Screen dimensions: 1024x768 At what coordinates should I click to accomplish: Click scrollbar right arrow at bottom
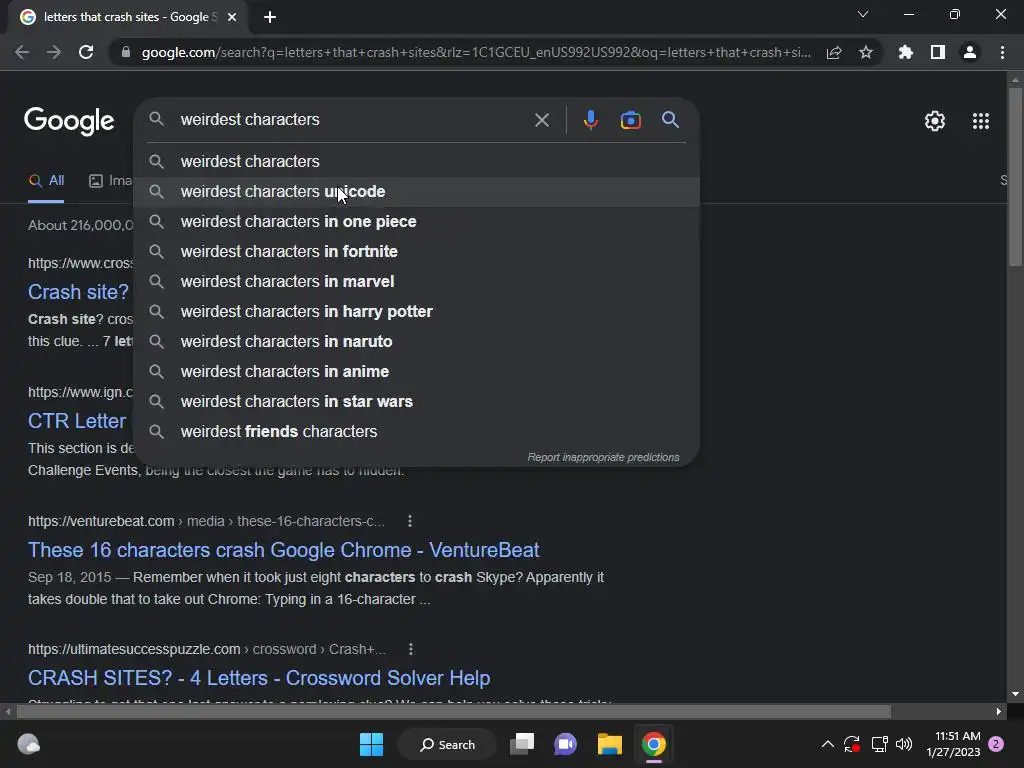[999, 711]
